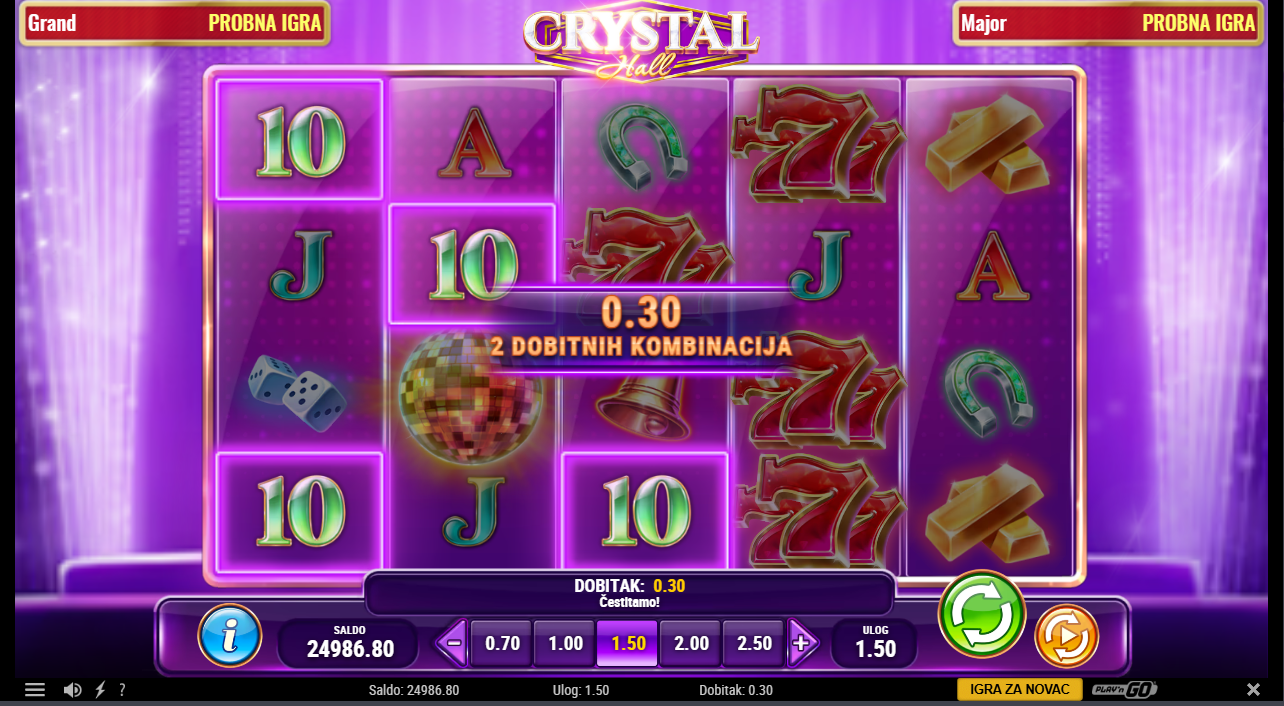
Task: Close the game with X icon
Action: 1253,690
